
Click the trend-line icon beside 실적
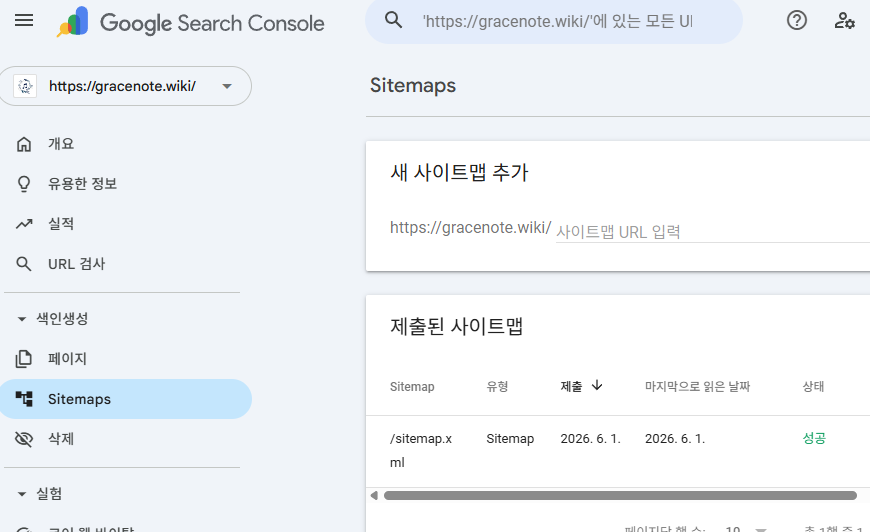[24, 224]
